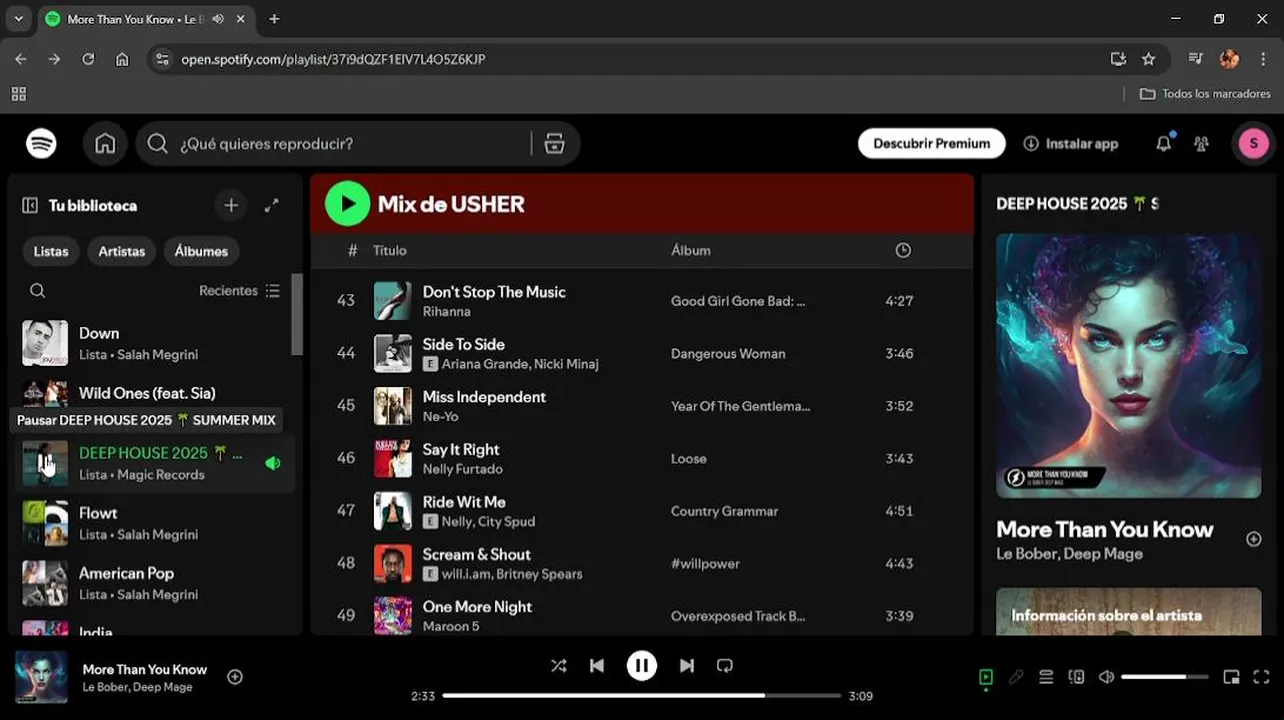Open the profile avatar menu

[1254, 144]
